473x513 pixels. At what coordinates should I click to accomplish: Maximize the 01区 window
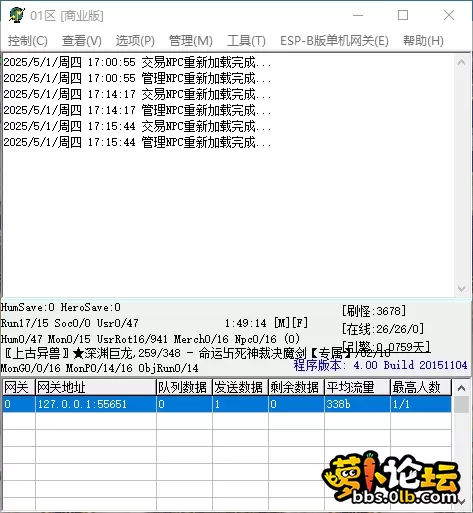(x=403, y=15)
